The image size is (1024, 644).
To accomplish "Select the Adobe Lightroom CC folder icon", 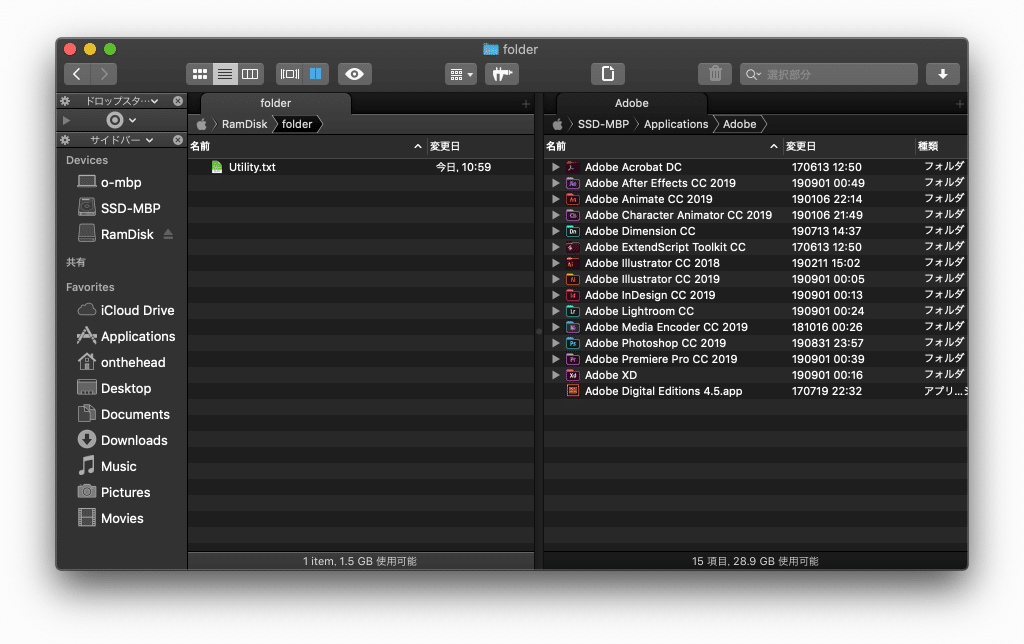I will point(573,311).
